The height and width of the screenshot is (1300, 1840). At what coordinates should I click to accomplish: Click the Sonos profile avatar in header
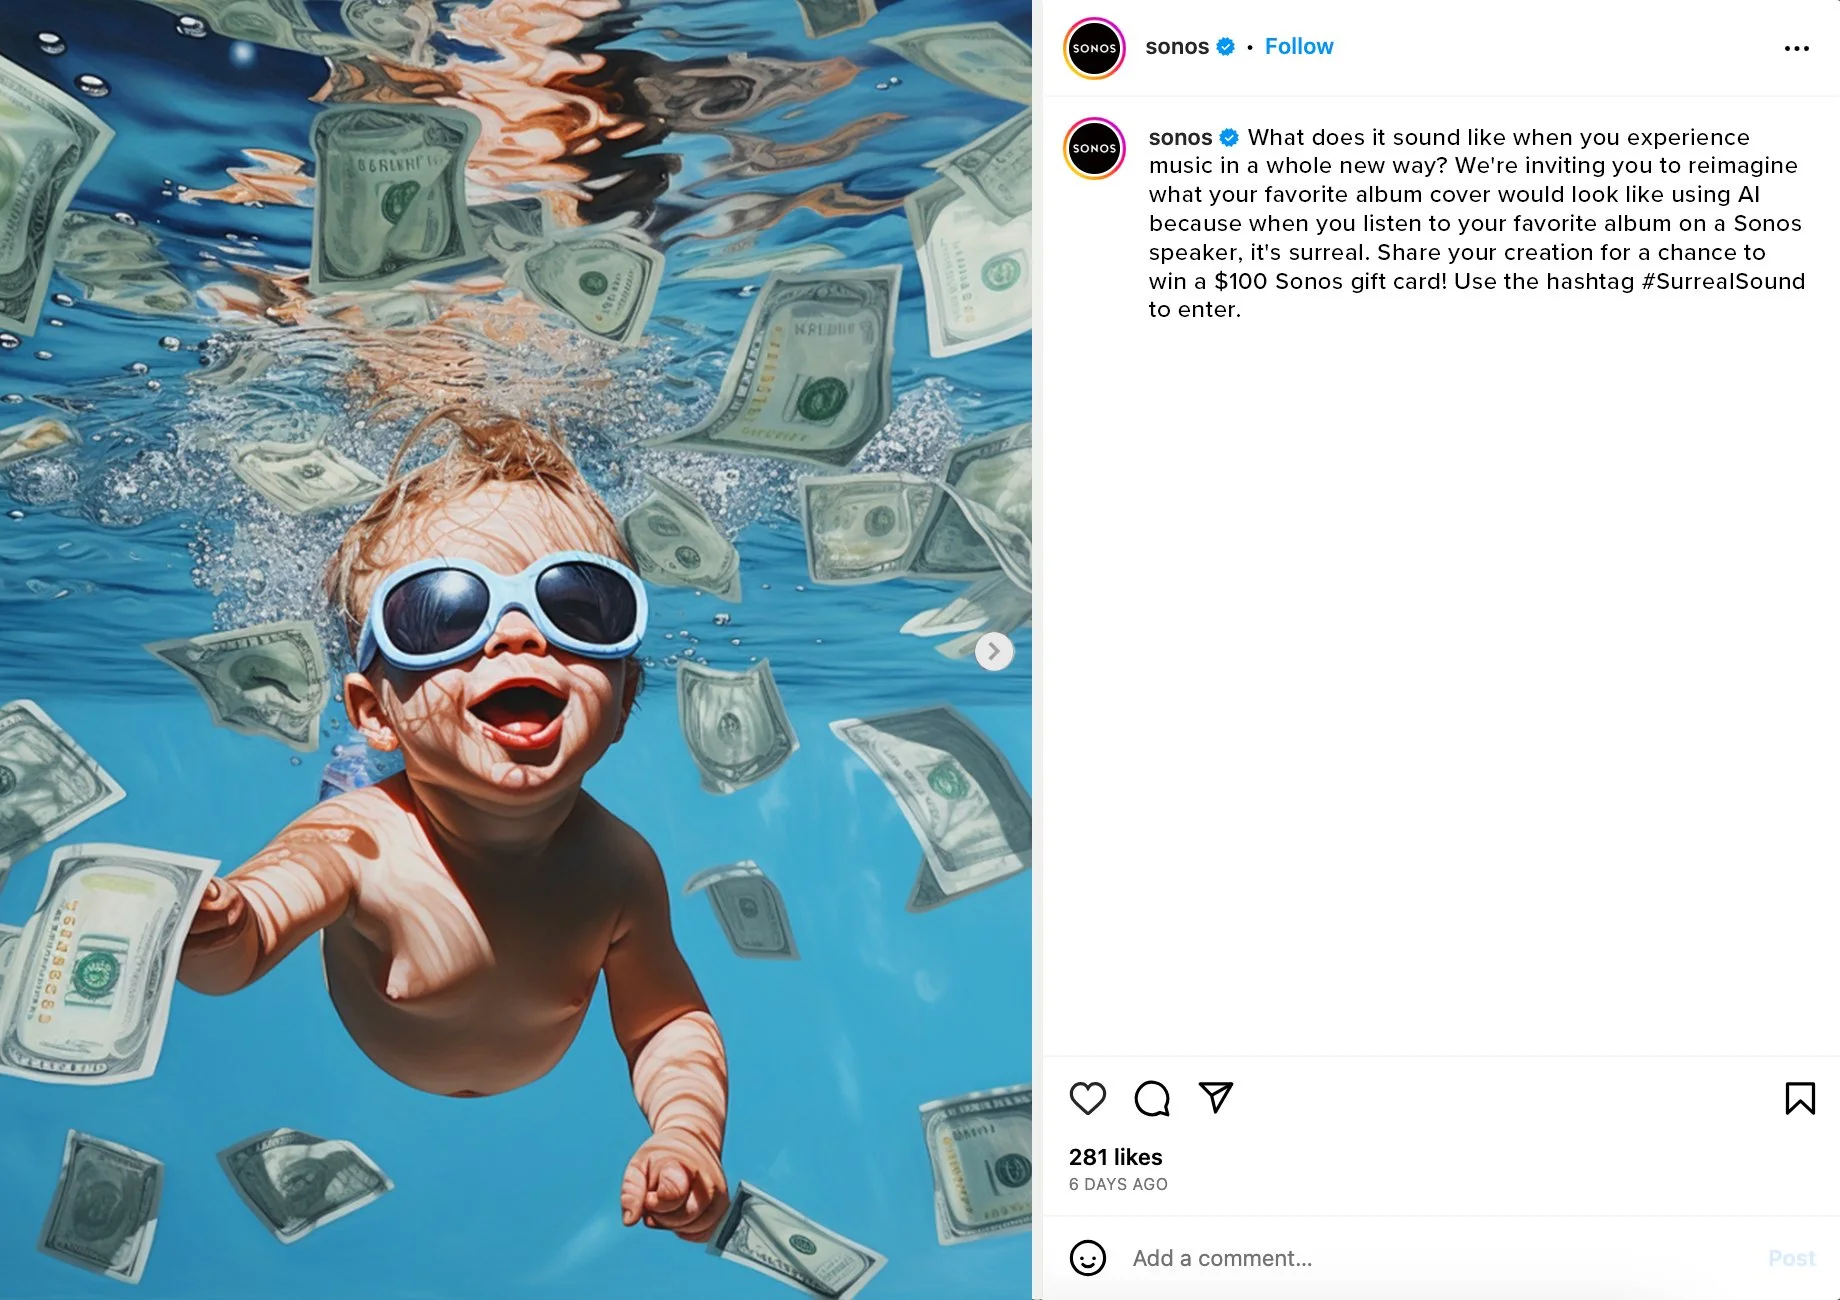[1095, 48]
